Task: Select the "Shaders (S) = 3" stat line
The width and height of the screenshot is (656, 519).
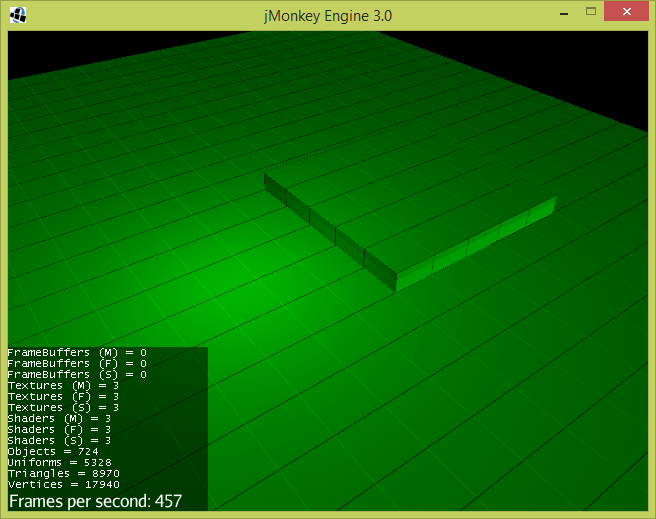Action: (59, 440)
